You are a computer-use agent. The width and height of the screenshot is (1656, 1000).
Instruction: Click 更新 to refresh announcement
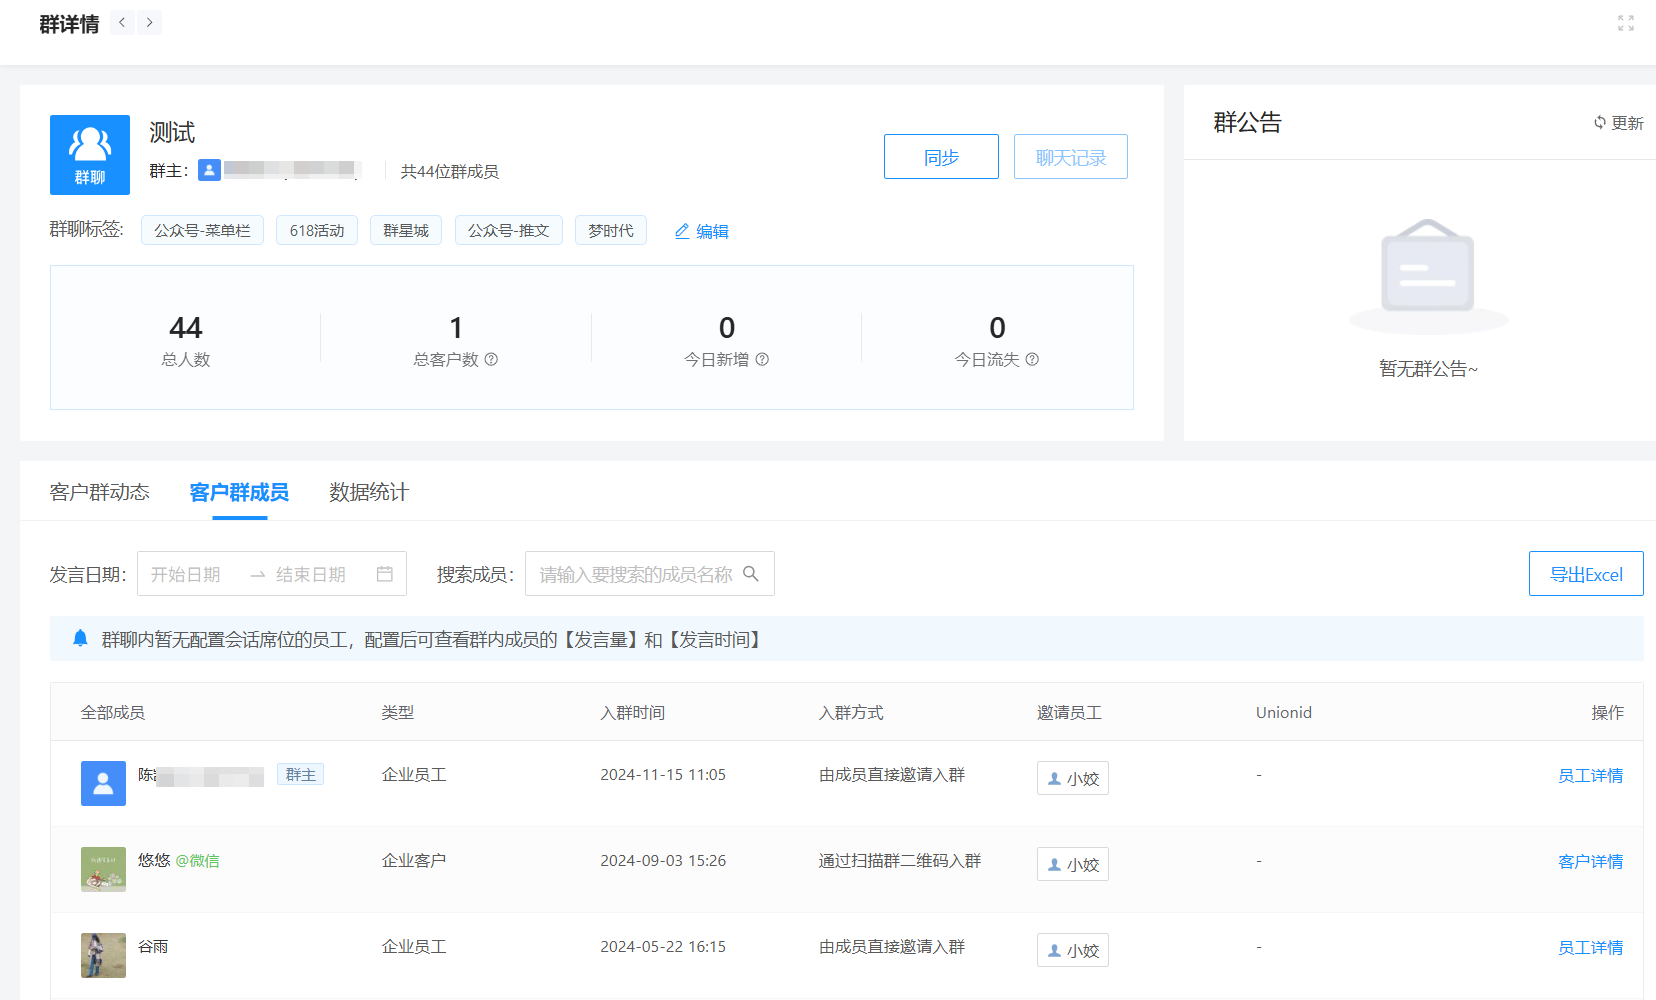pos(1627,123)
